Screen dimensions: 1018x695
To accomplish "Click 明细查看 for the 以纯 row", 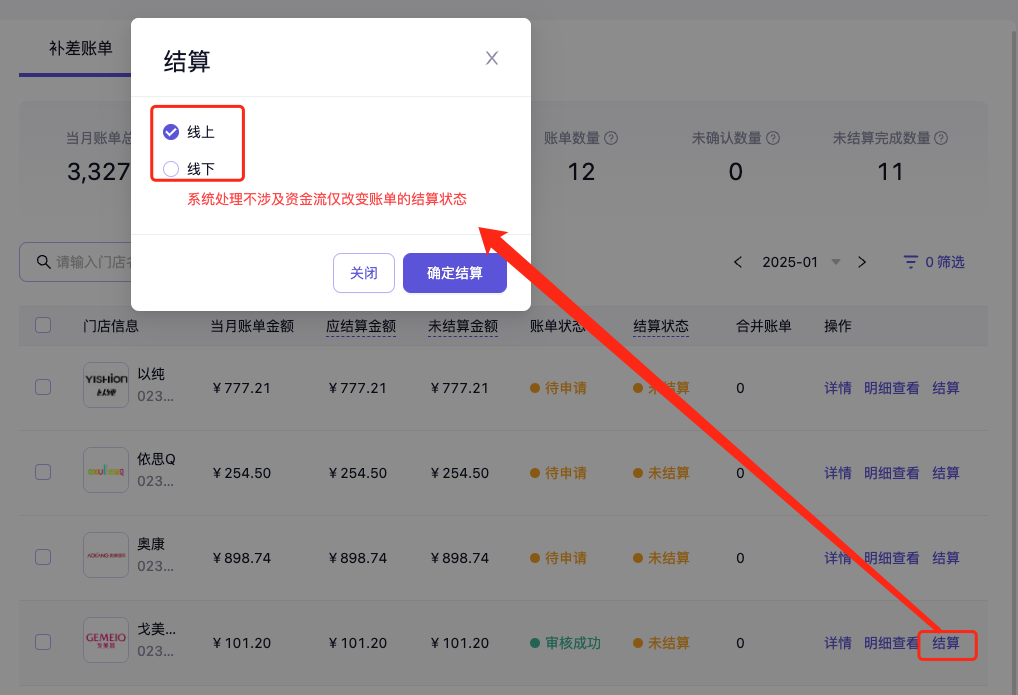I will click(891, 388).
